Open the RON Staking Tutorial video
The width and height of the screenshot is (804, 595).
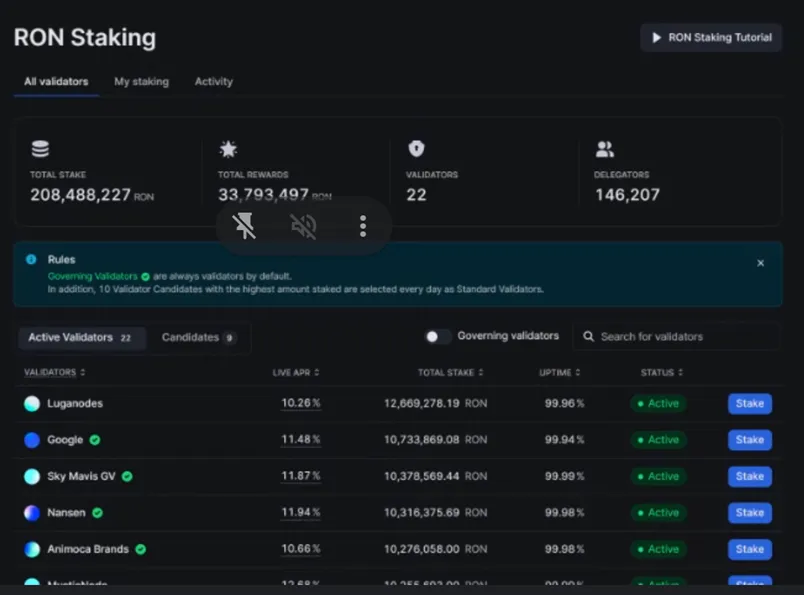pyautogui.click(x=711, y=37)
